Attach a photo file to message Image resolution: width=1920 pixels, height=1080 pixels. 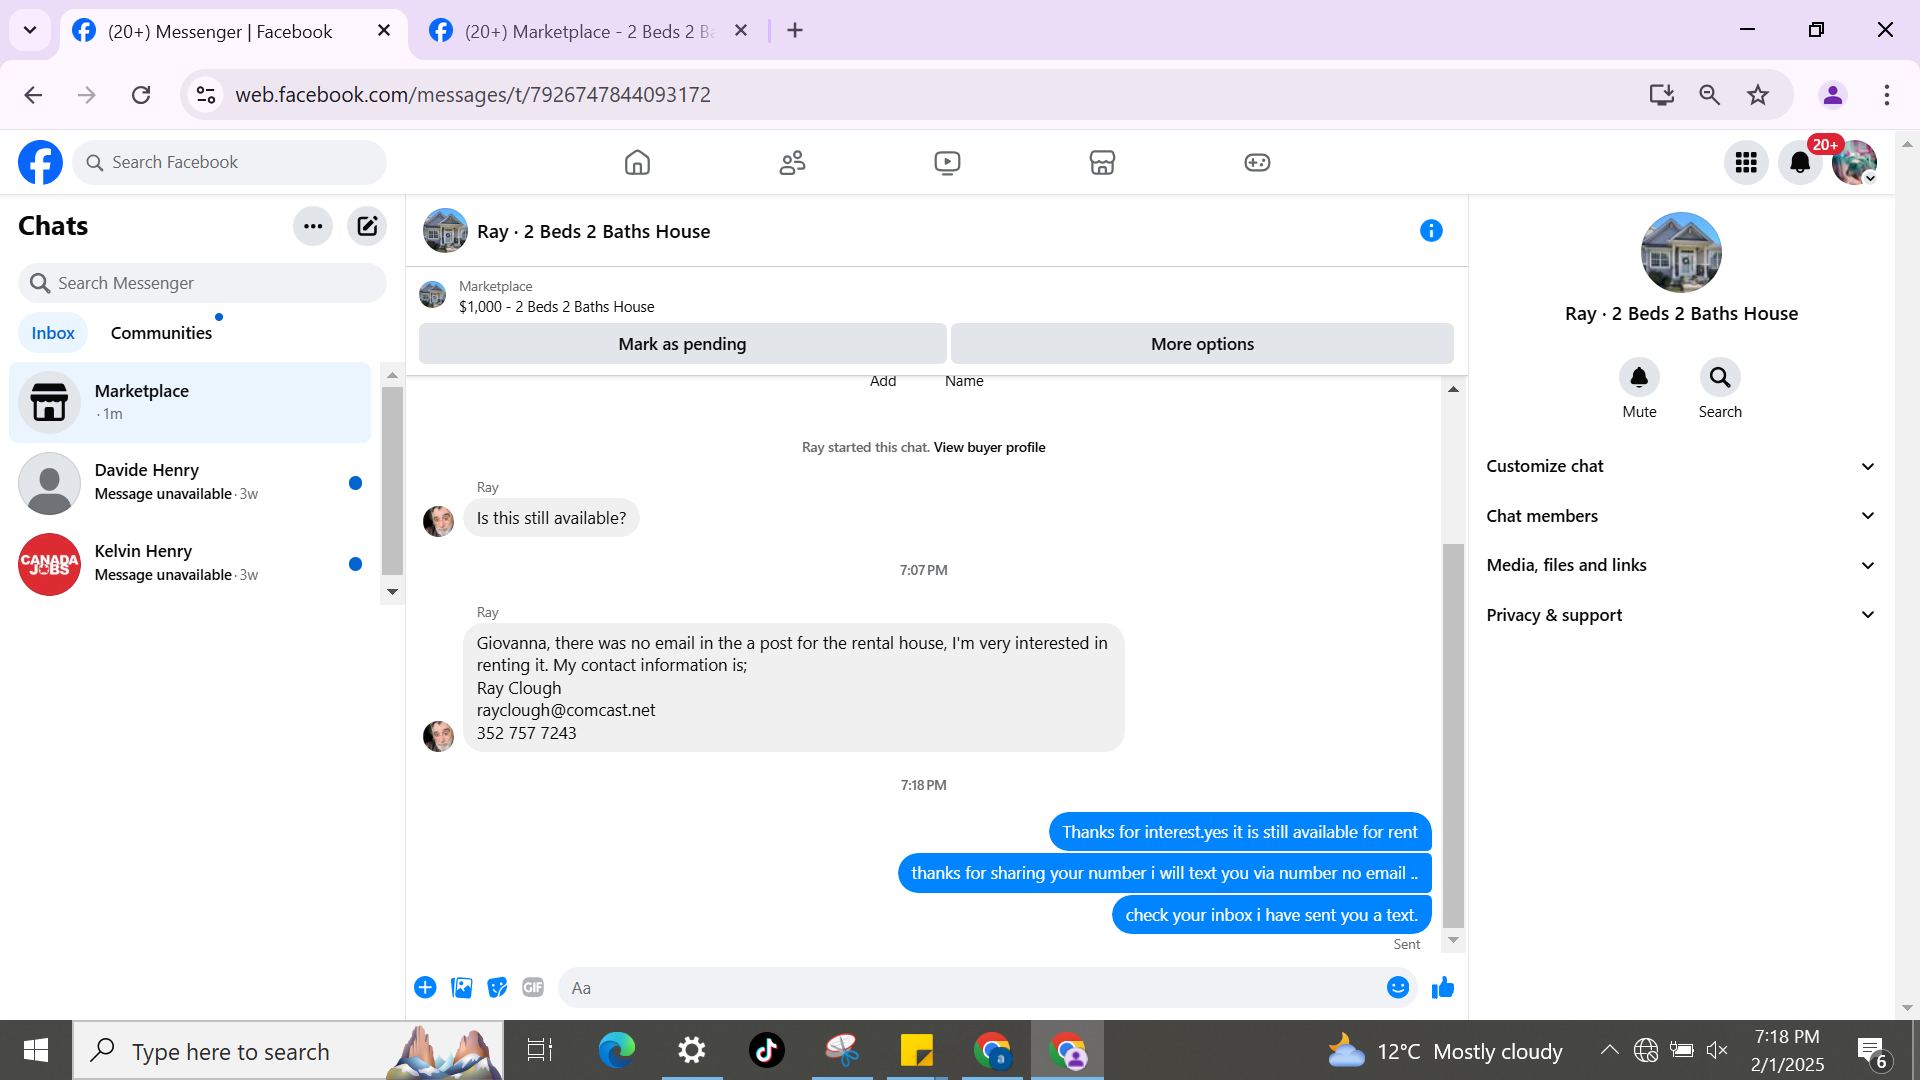[461, 988]
